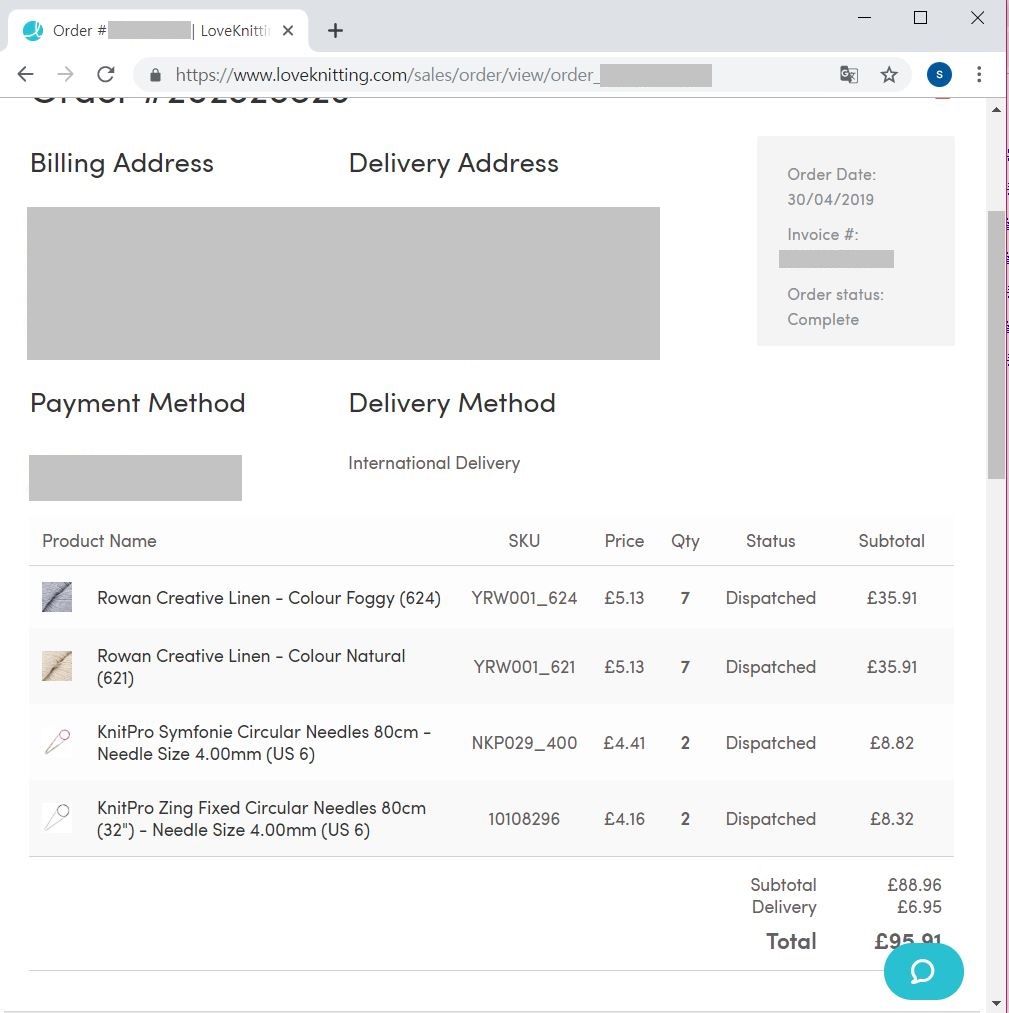Image resolution: width=1009 pixels, height=1013 pixels.
Task: Click the Delivery Method heading
Action: 452,403
